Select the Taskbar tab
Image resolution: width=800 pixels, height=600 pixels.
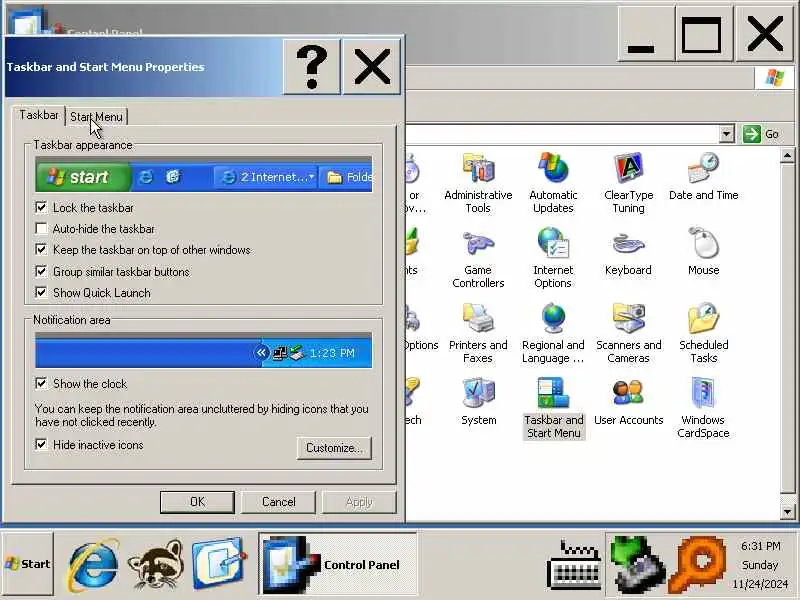coord(39,115)
